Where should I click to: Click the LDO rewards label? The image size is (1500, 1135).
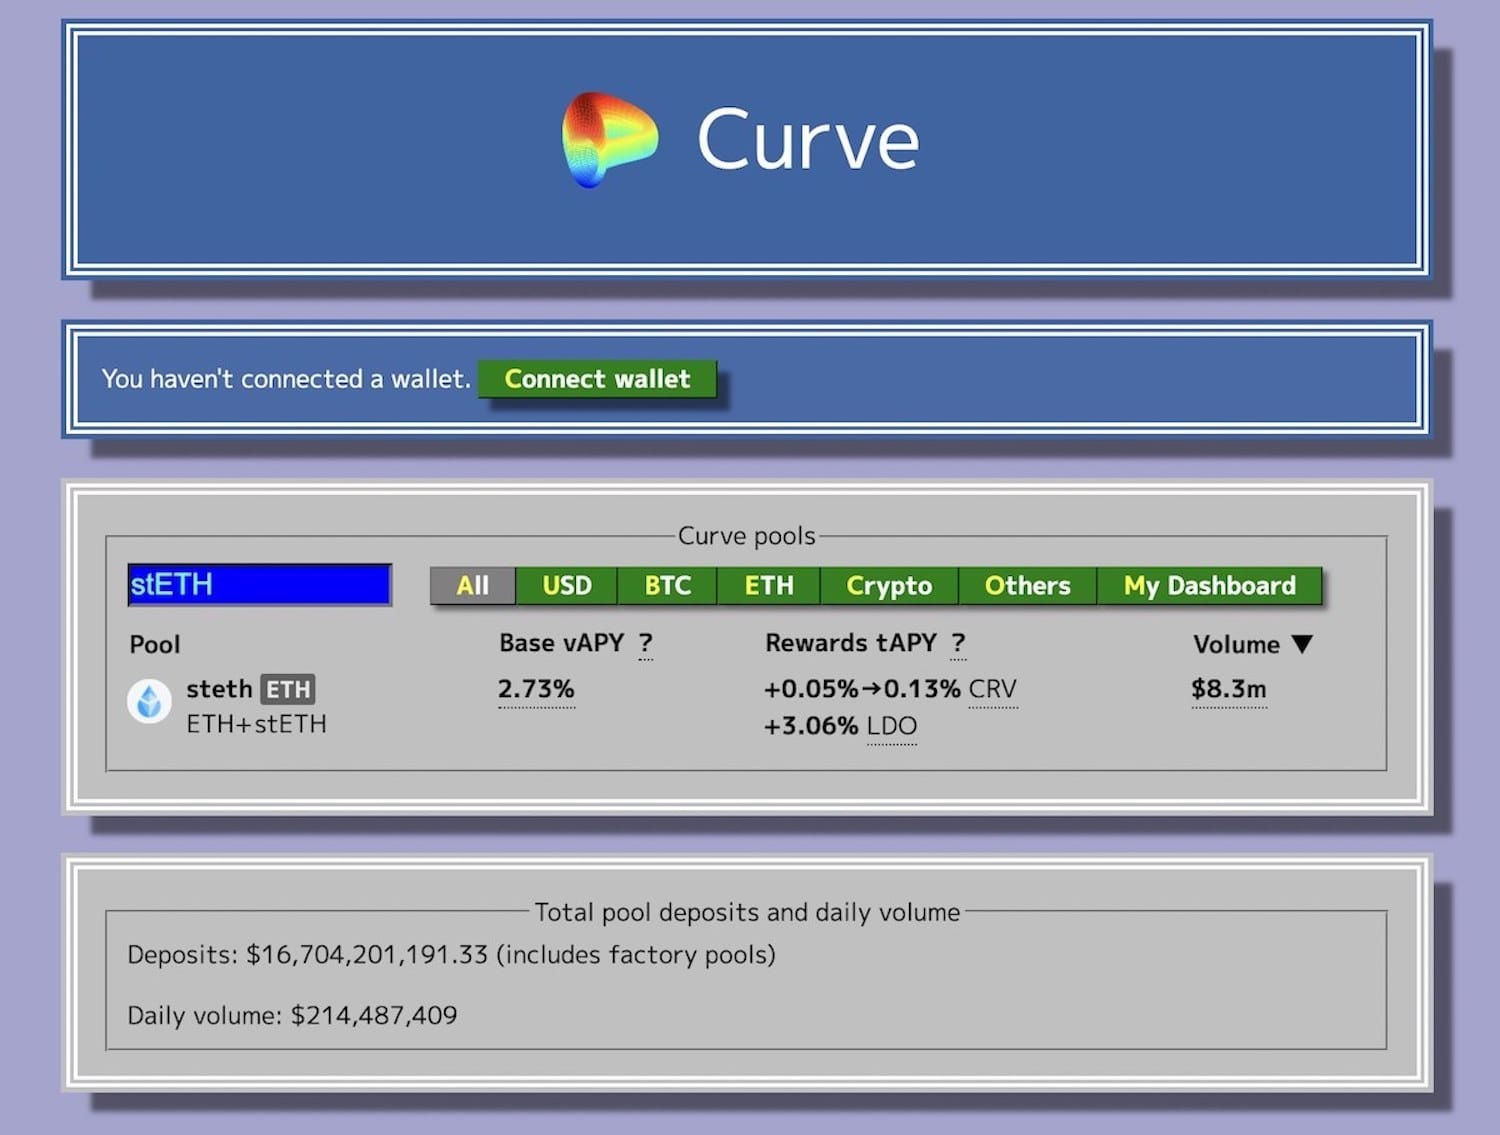892,726
